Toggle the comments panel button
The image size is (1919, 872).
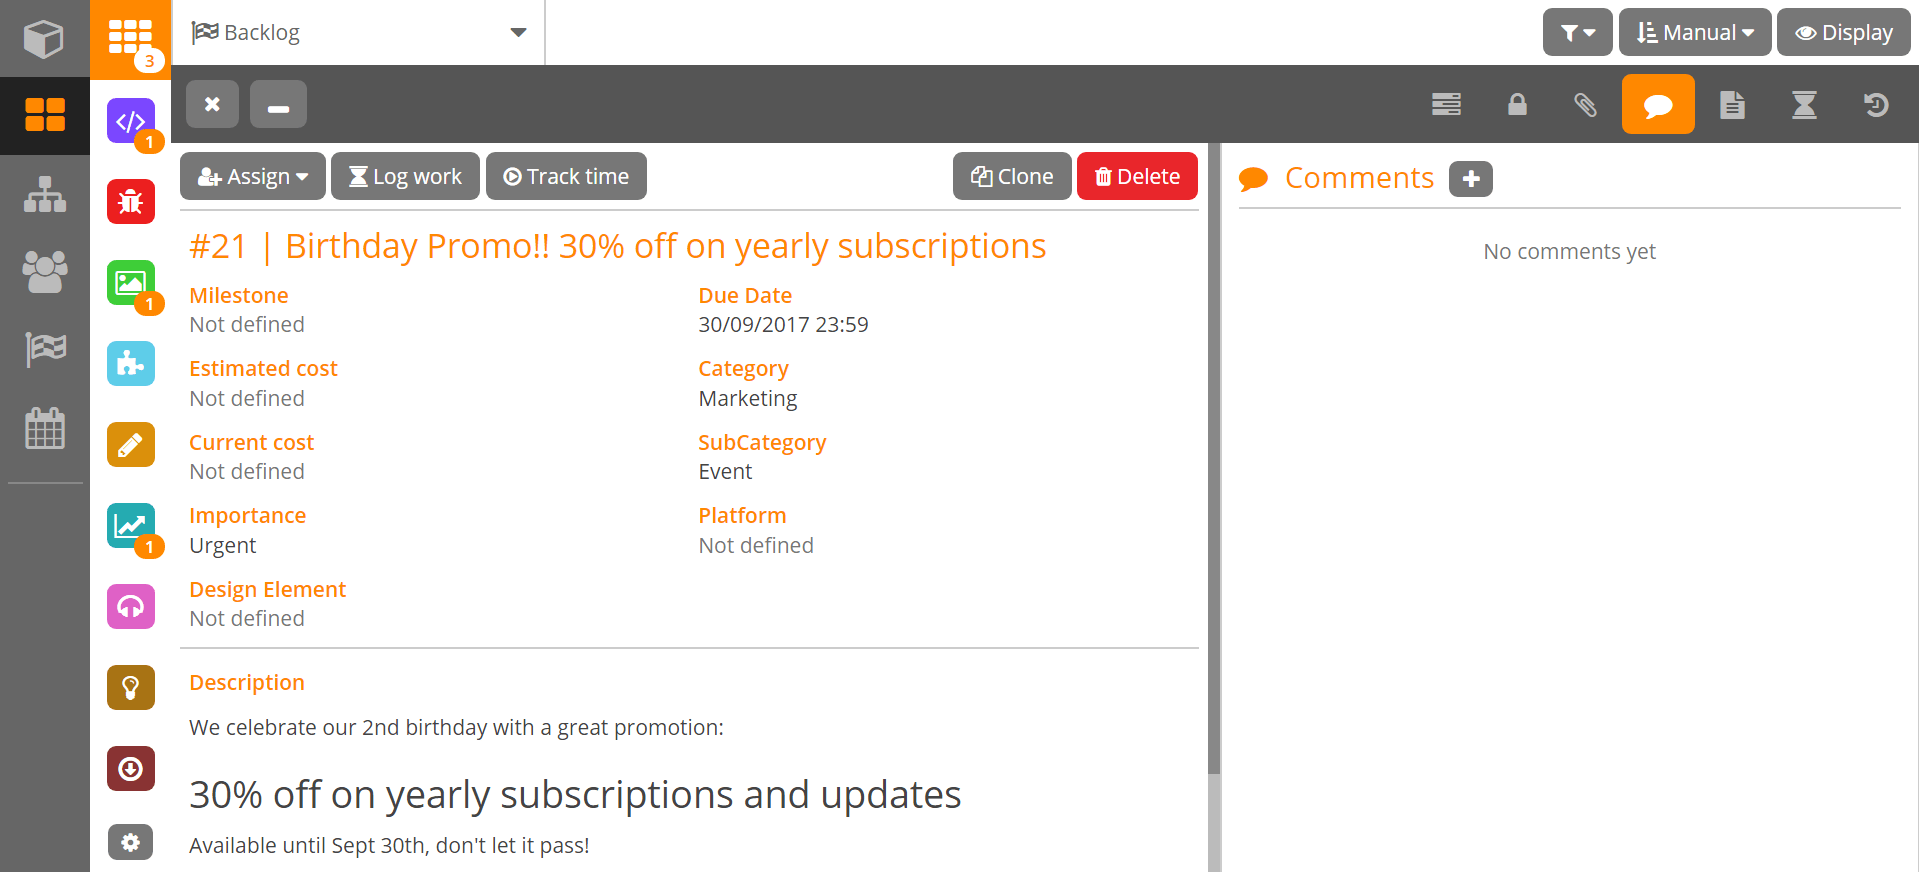[x=1658, y=105]
